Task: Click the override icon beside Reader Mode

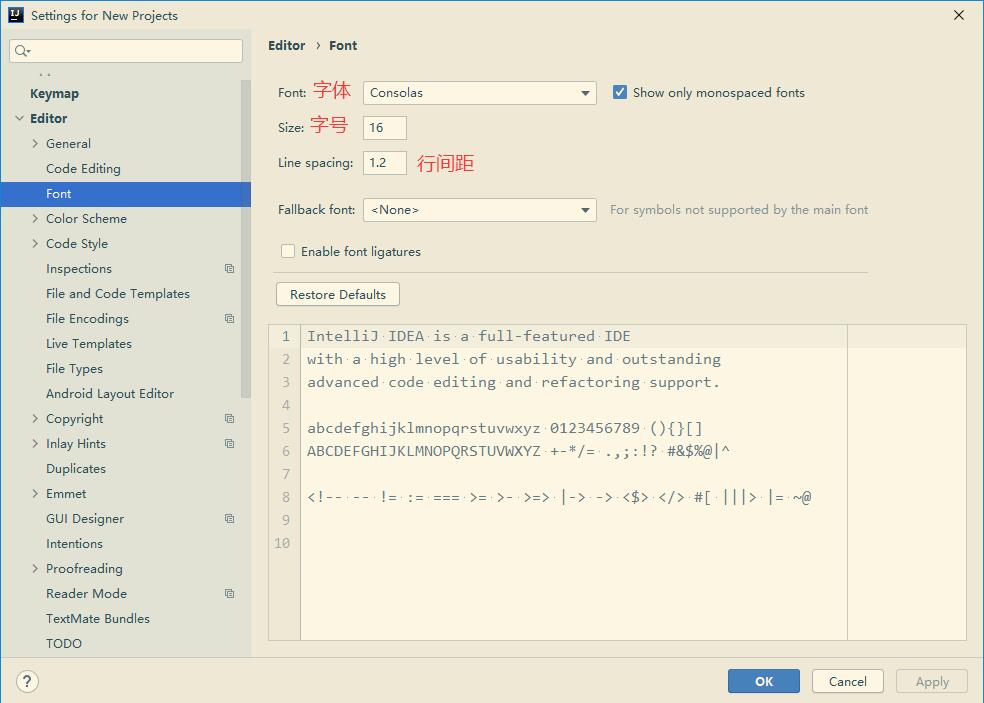Action: click(x=229, y=593)
